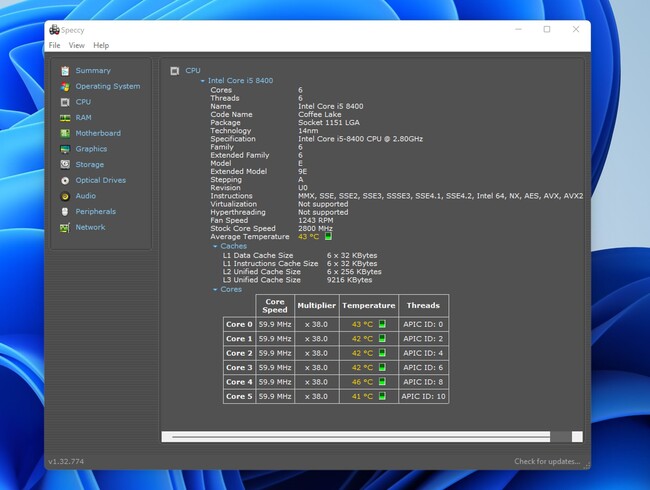Click the CPU label in sidebar
The width and height of the screenshot is (650, 490).
83,102
